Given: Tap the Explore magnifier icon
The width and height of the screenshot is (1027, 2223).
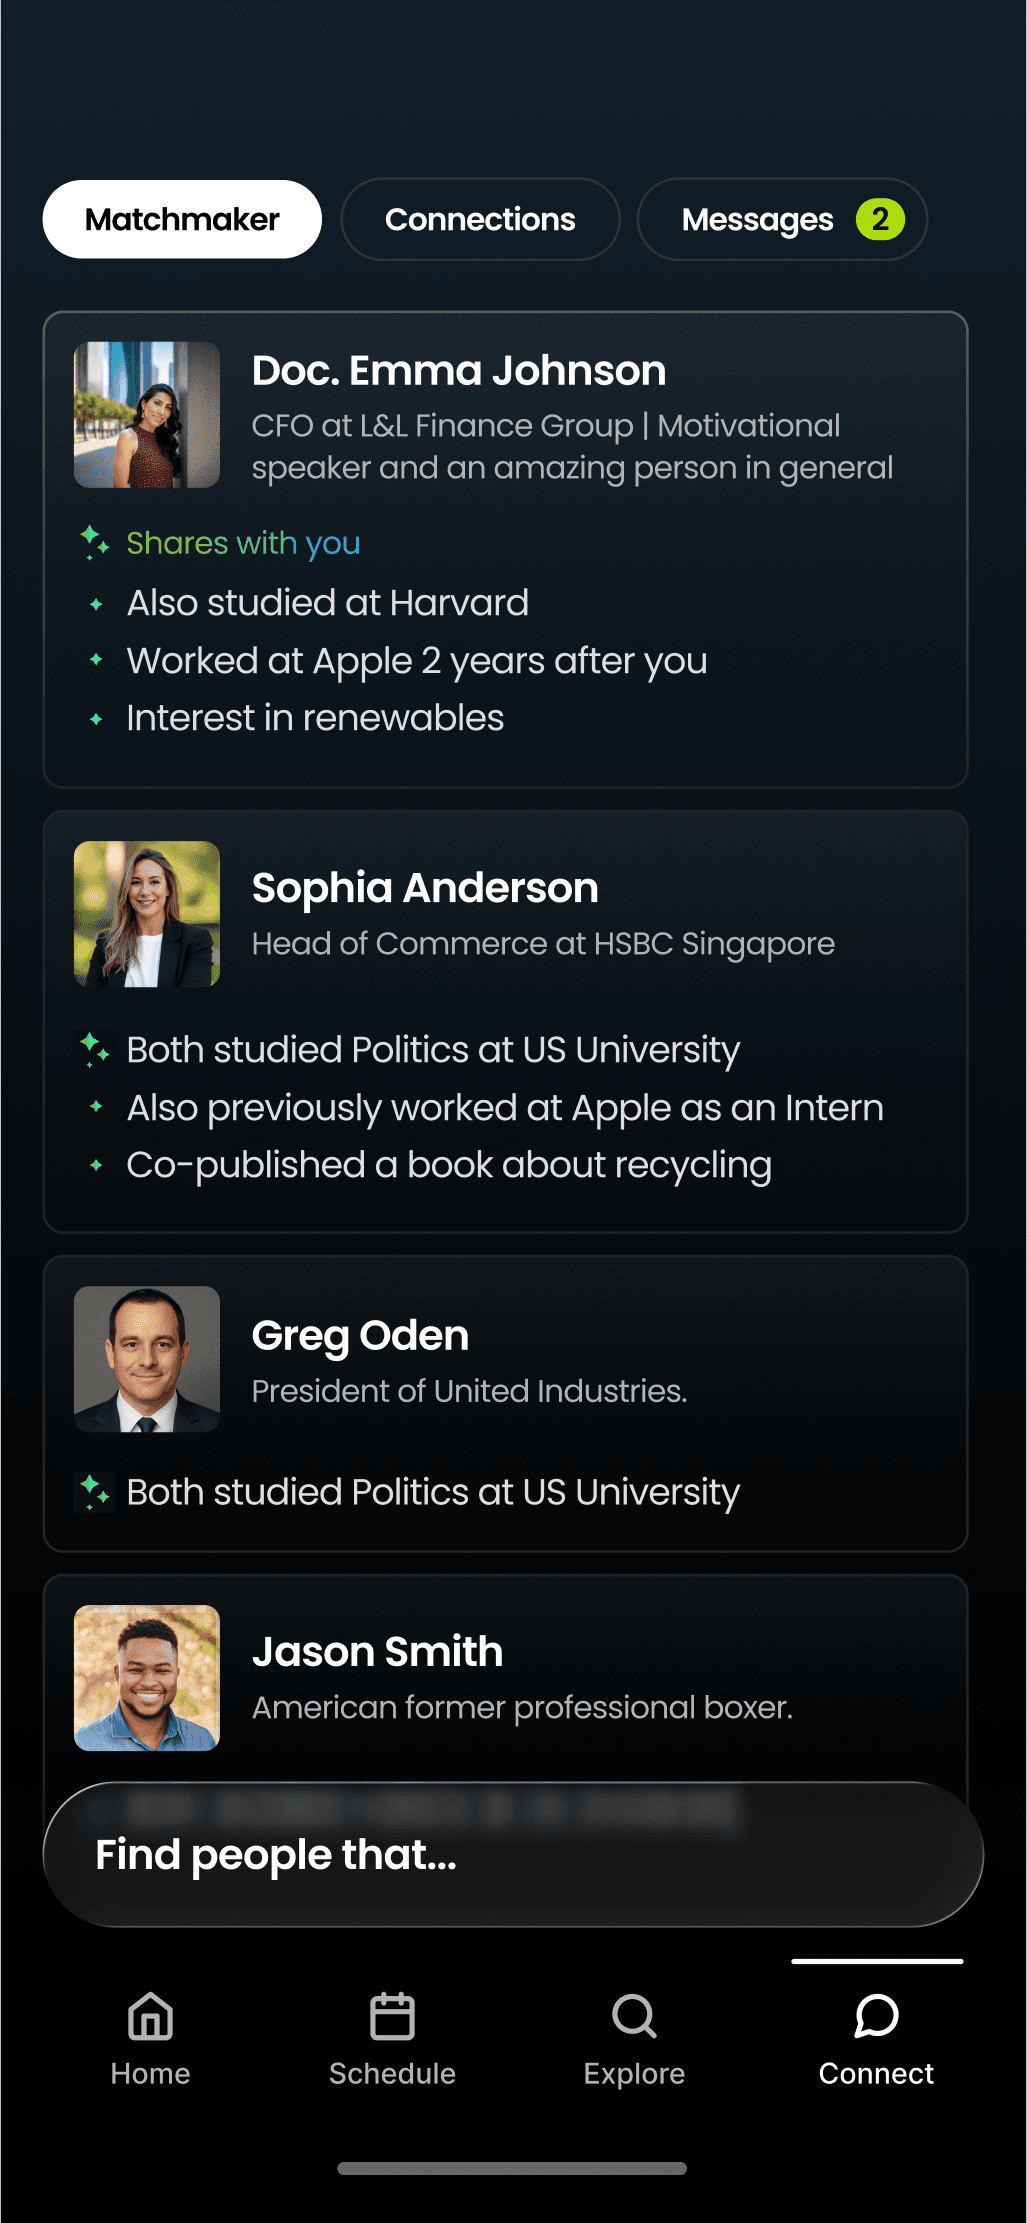Looking at the screenshot, I should point(634,2016).
